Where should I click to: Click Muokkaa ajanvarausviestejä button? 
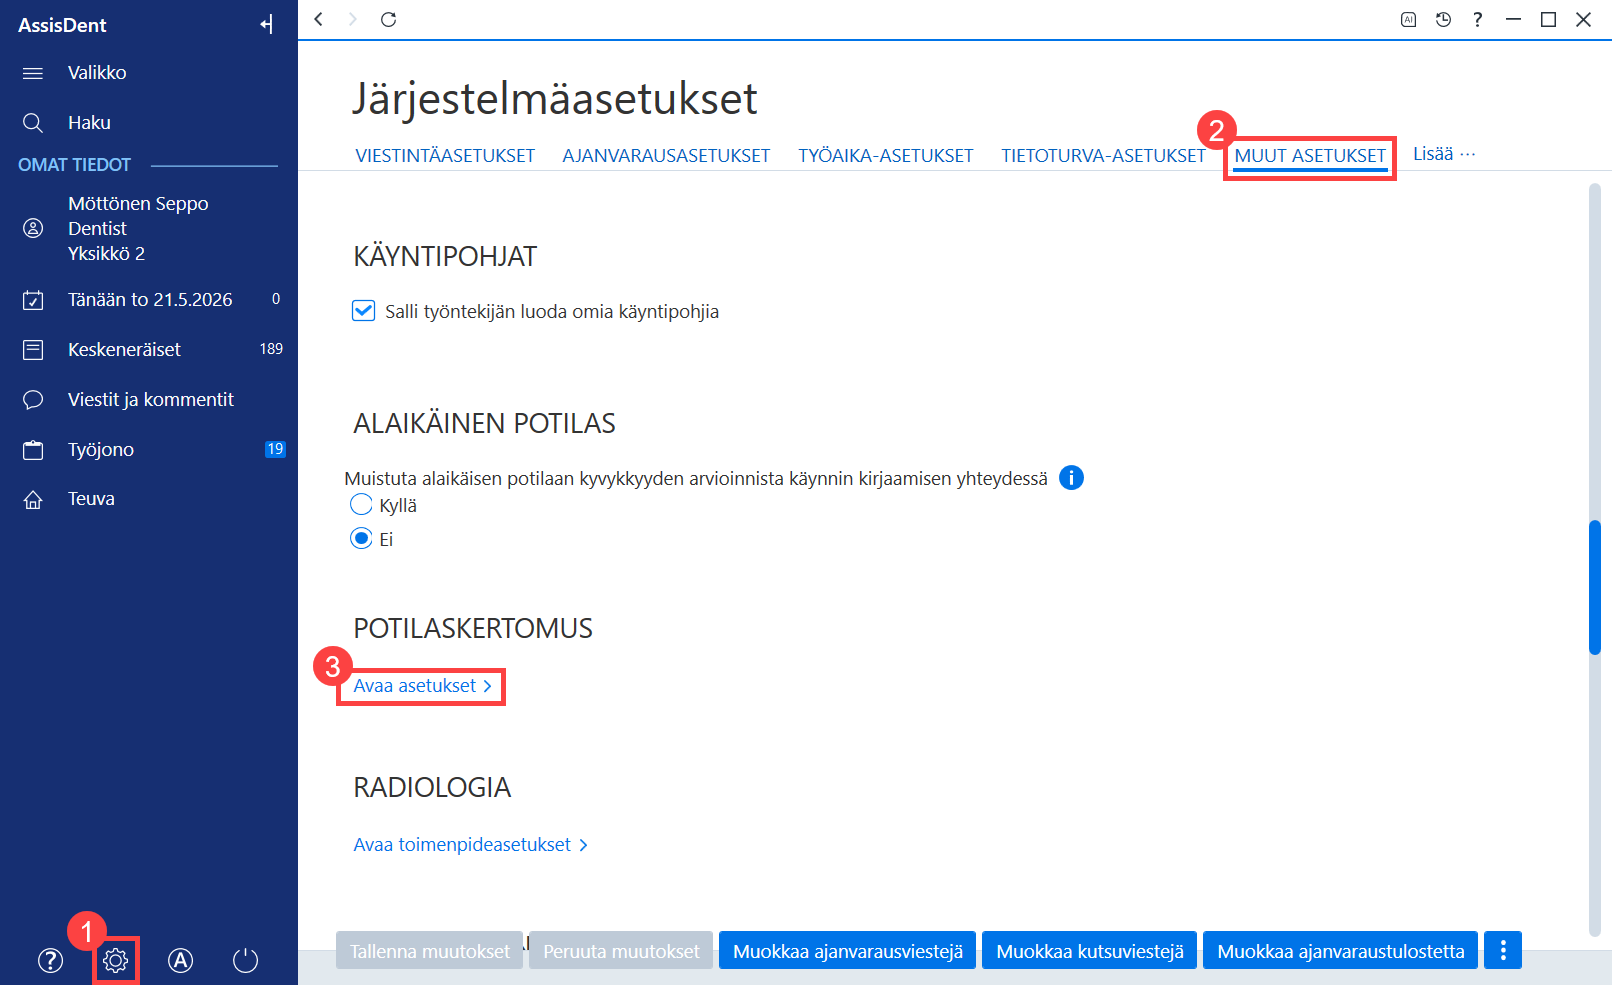[x=848, y=951]
